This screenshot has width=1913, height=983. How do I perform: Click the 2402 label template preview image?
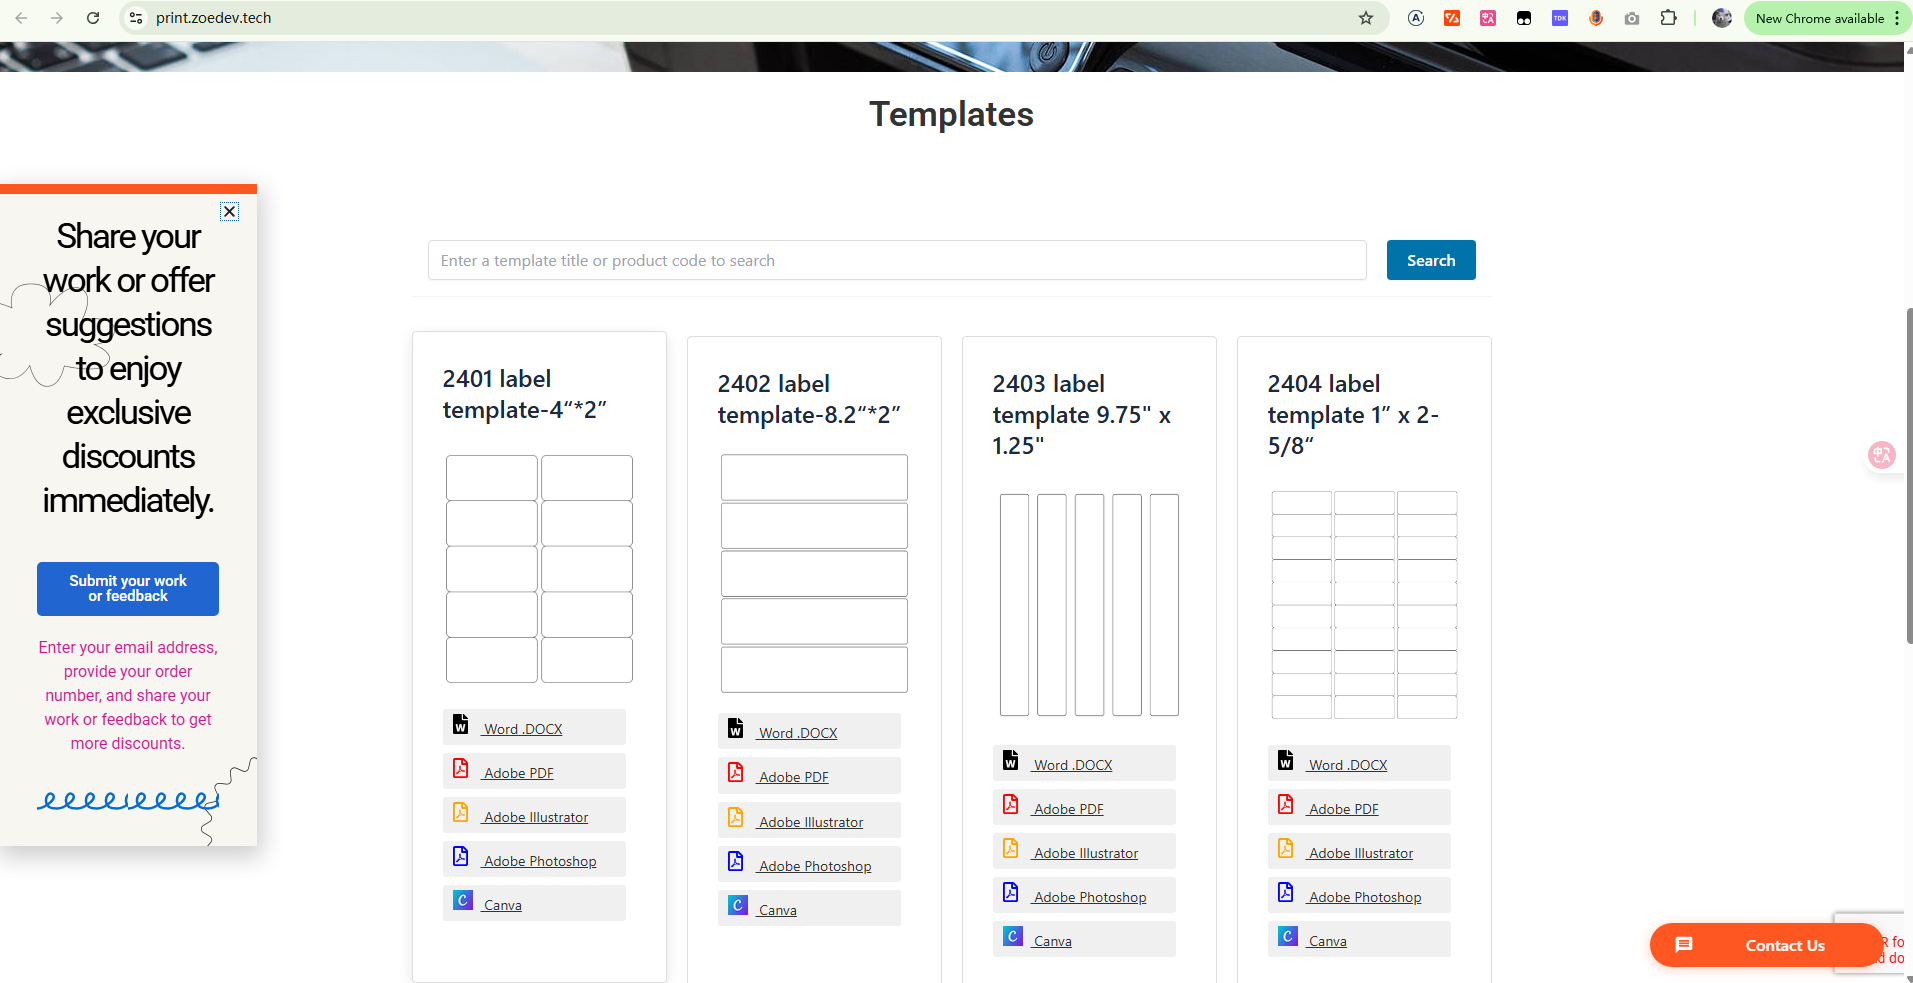(814, 574)
